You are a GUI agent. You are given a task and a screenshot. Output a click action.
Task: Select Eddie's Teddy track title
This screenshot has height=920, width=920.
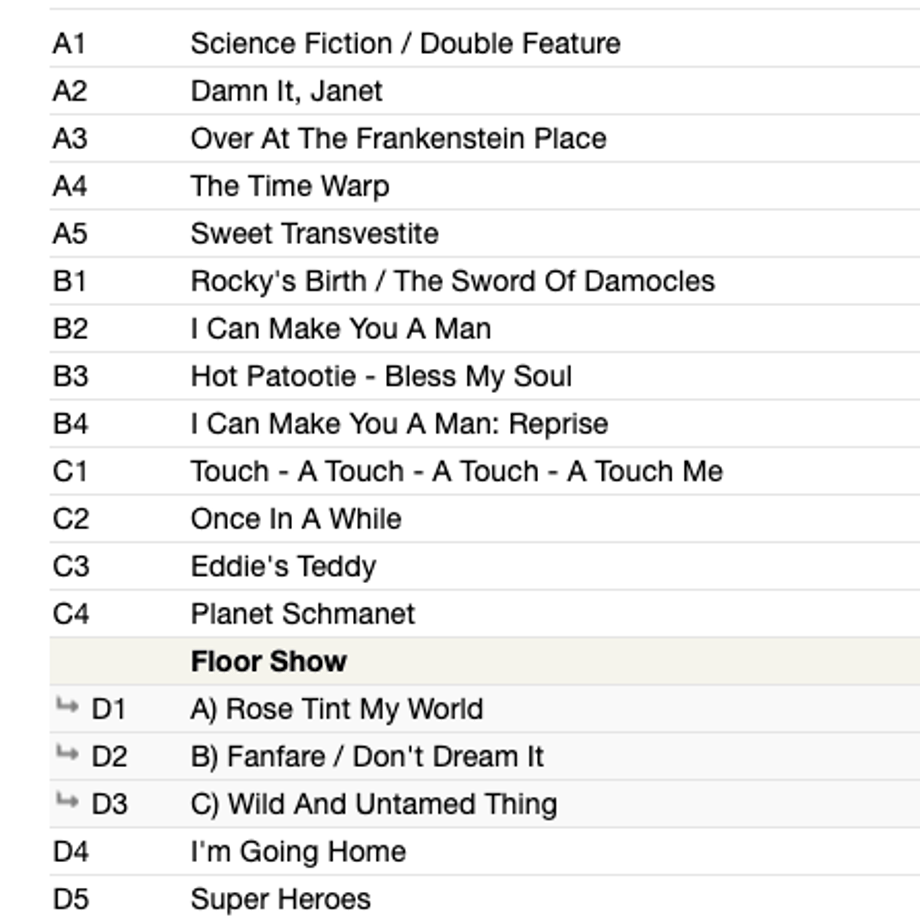tap(283, 566)
